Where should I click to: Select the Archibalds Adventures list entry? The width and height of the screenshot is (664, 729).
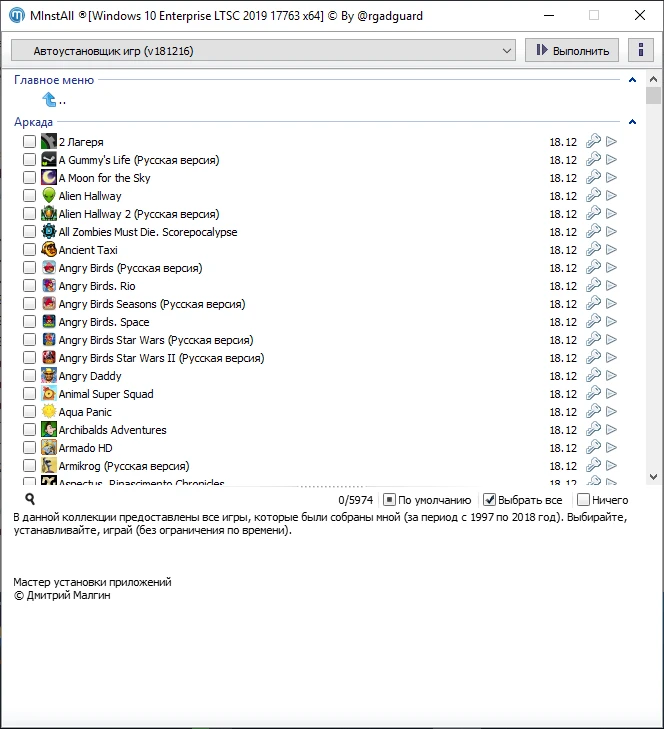(x=112, y=430)
